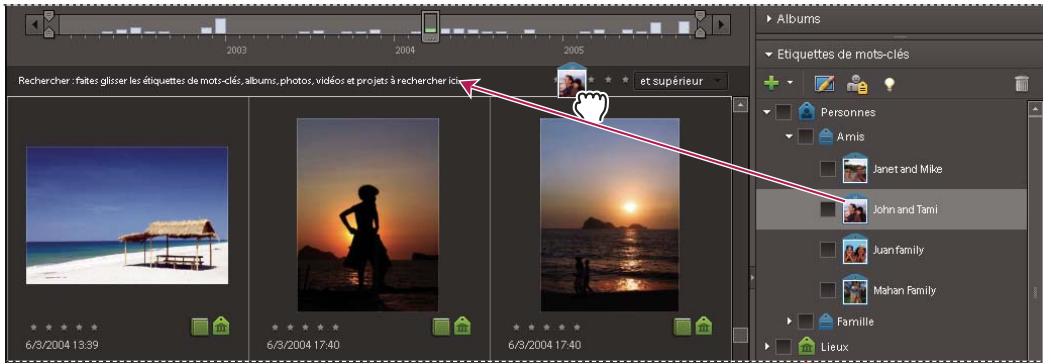
Task: Click the Juan family tag thumbnail icon
Action: (855, 249)
